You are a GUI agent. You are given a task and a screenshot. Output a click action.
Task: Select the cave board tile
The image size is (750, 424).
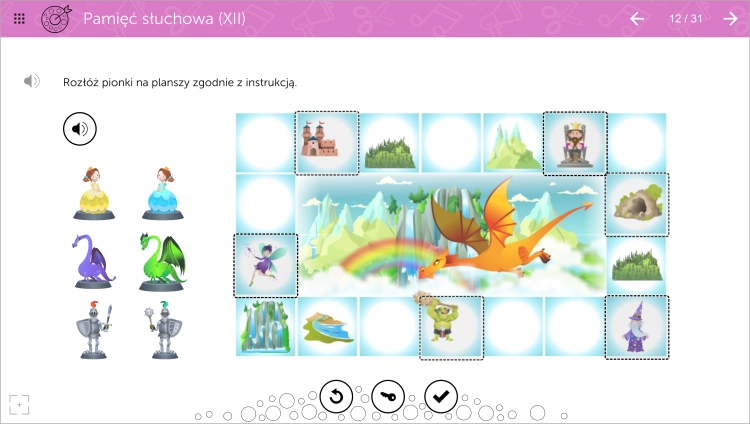(x=637, y=204)
